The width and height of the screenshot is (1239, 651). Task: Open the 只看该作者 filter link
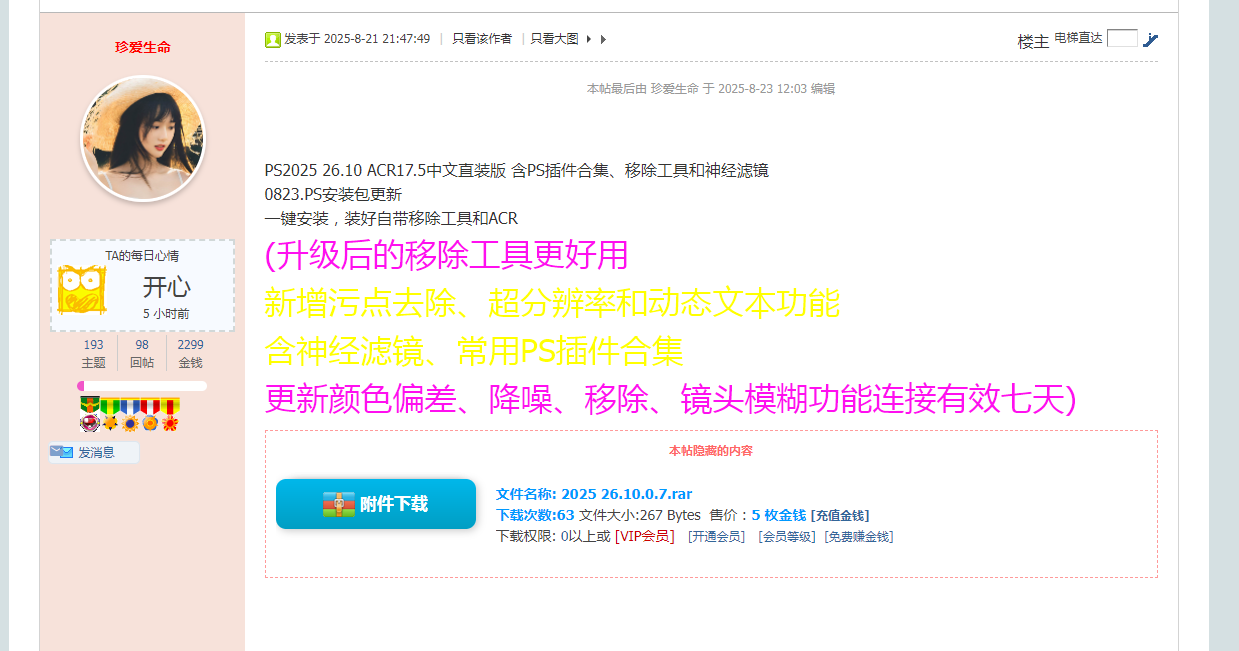click(x=482, y=39)
